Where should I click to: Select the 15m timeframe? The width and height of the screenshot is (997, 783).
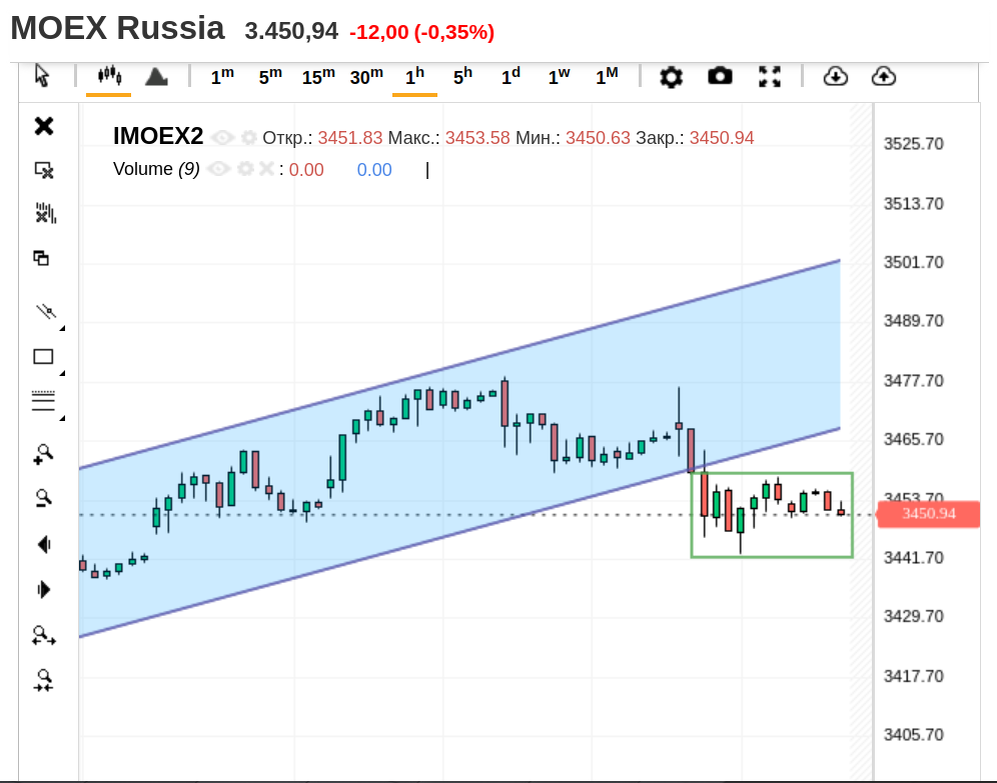(x=318, y=76)
